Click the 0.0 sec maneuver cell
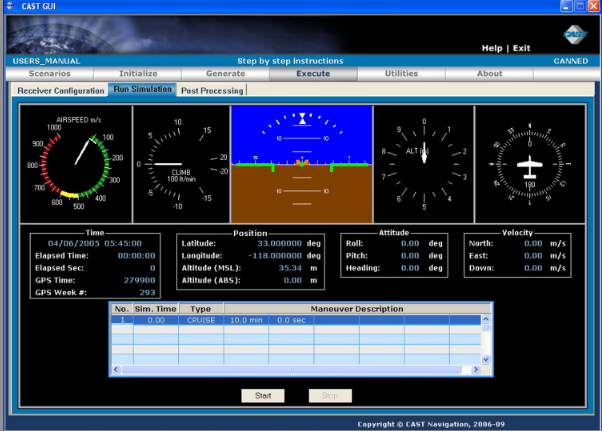Viewport: 602px width, 431px height. pos(291,320)
